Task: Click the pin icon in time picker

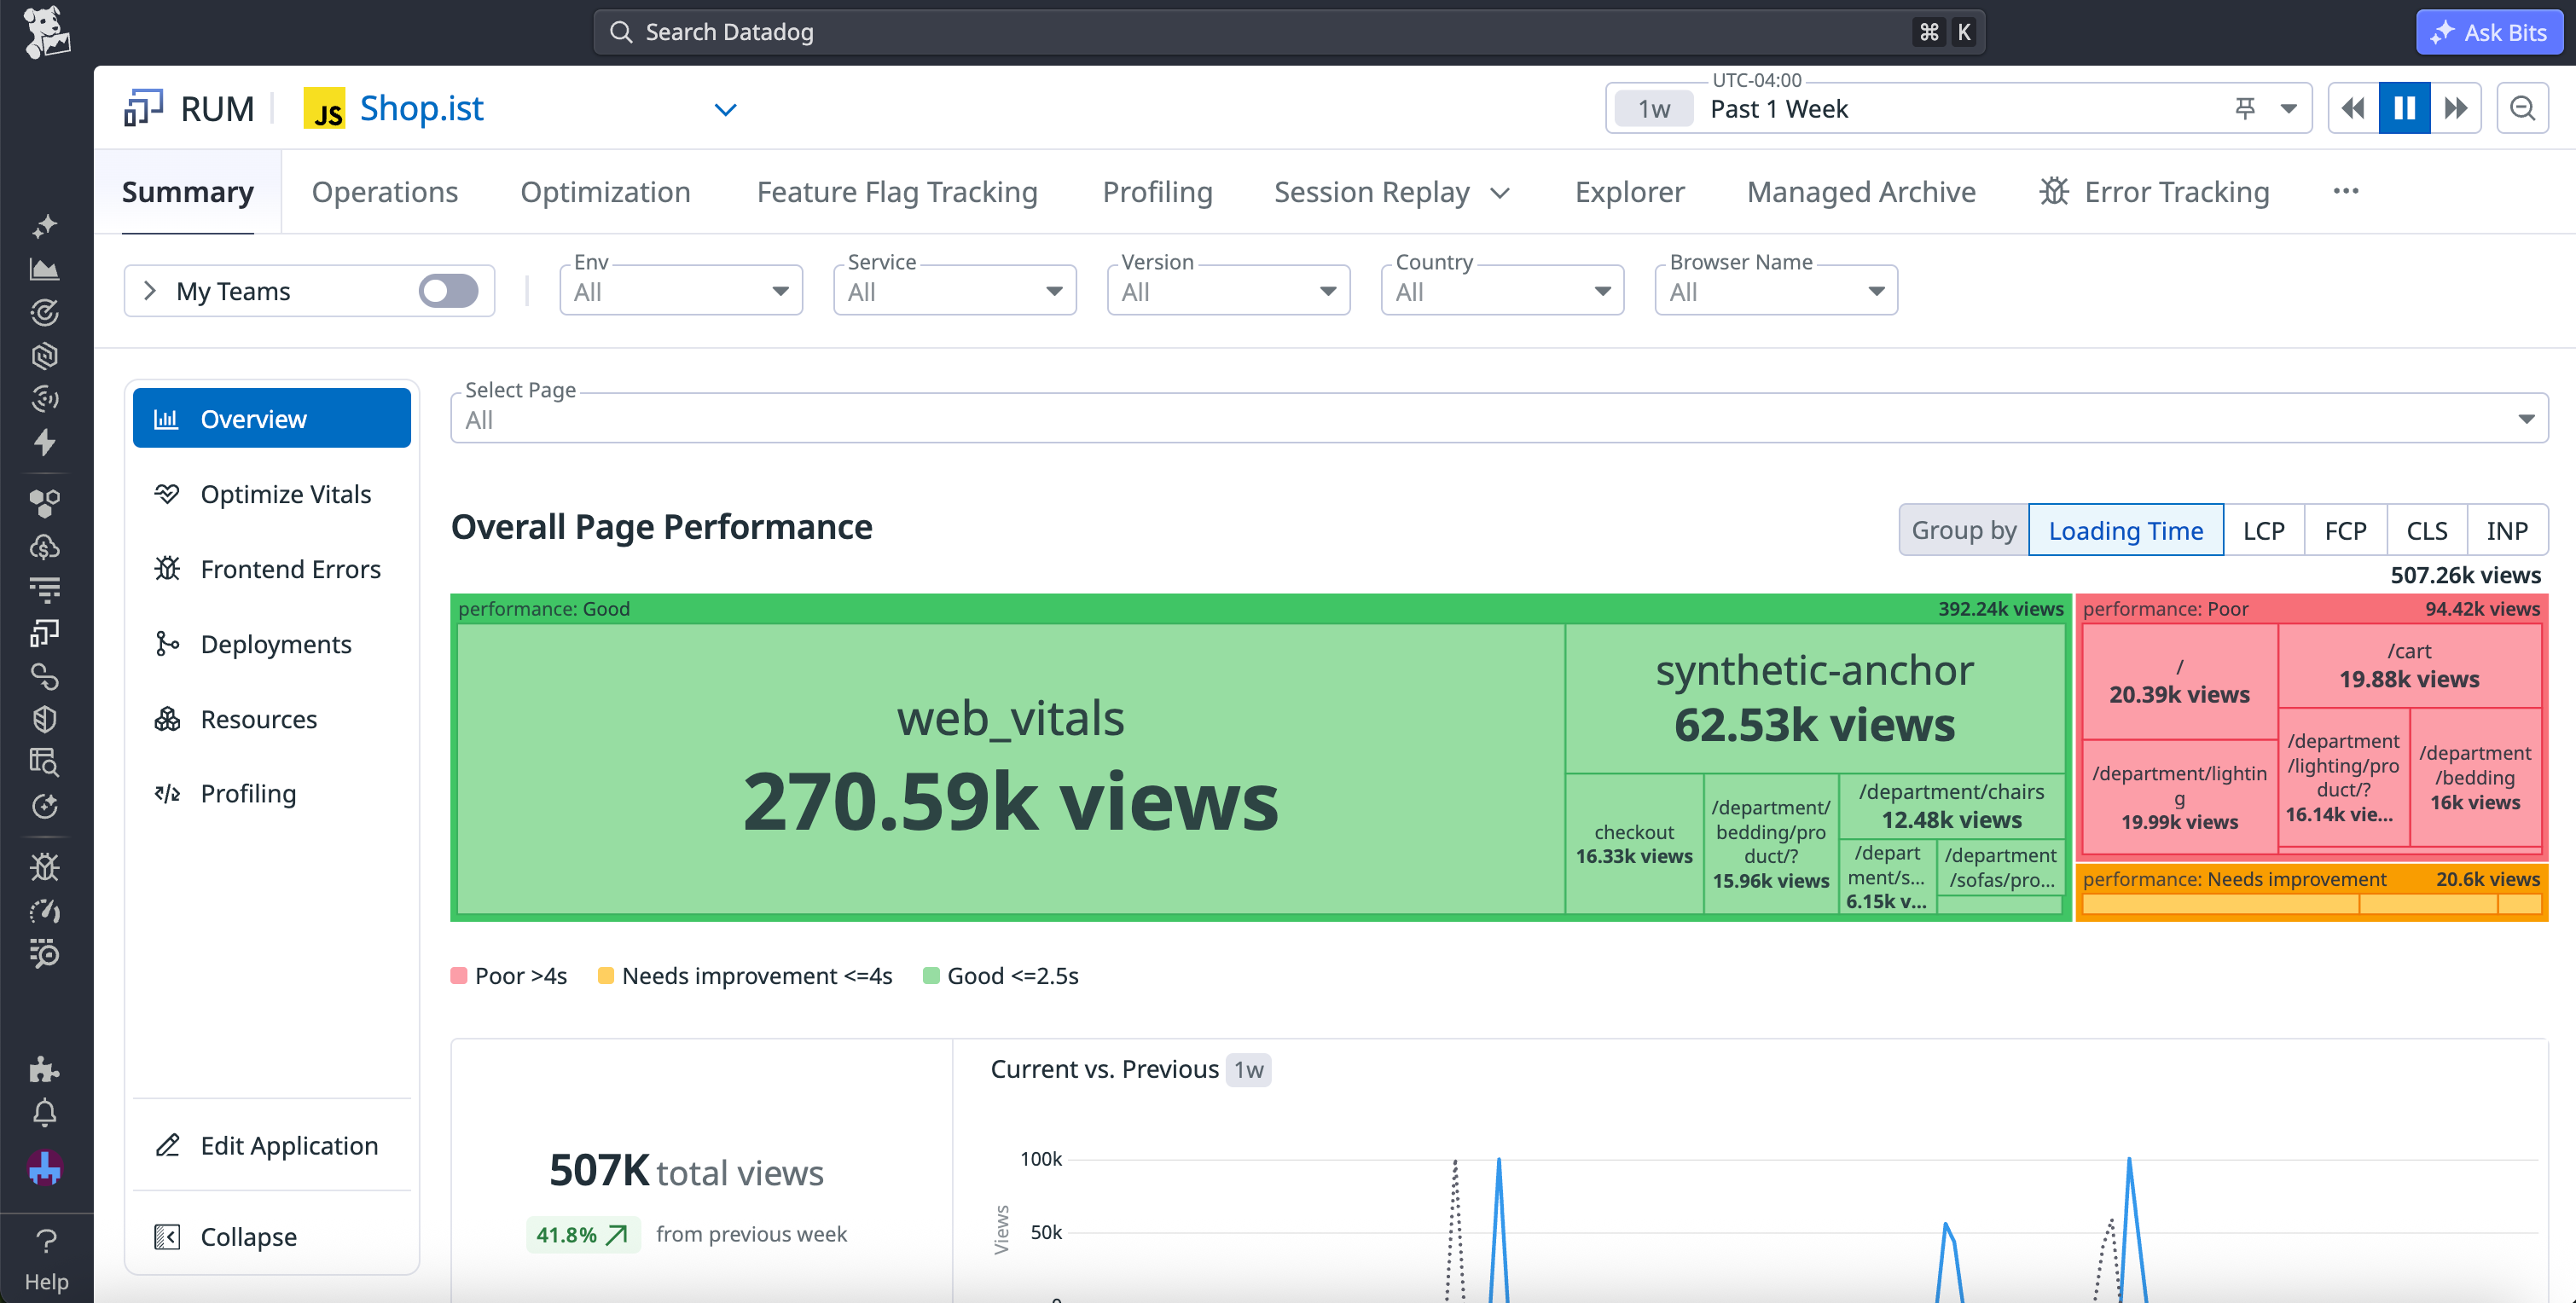Action: point(2245,108)
